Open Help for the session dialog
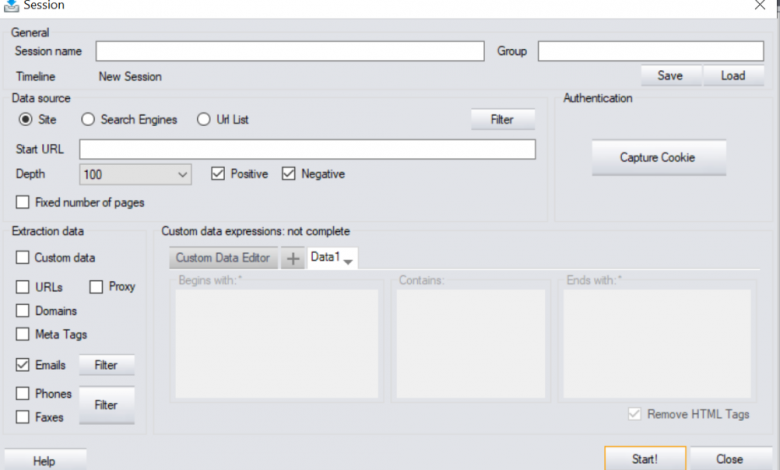 pyautogui.click(x=44, y=460)
